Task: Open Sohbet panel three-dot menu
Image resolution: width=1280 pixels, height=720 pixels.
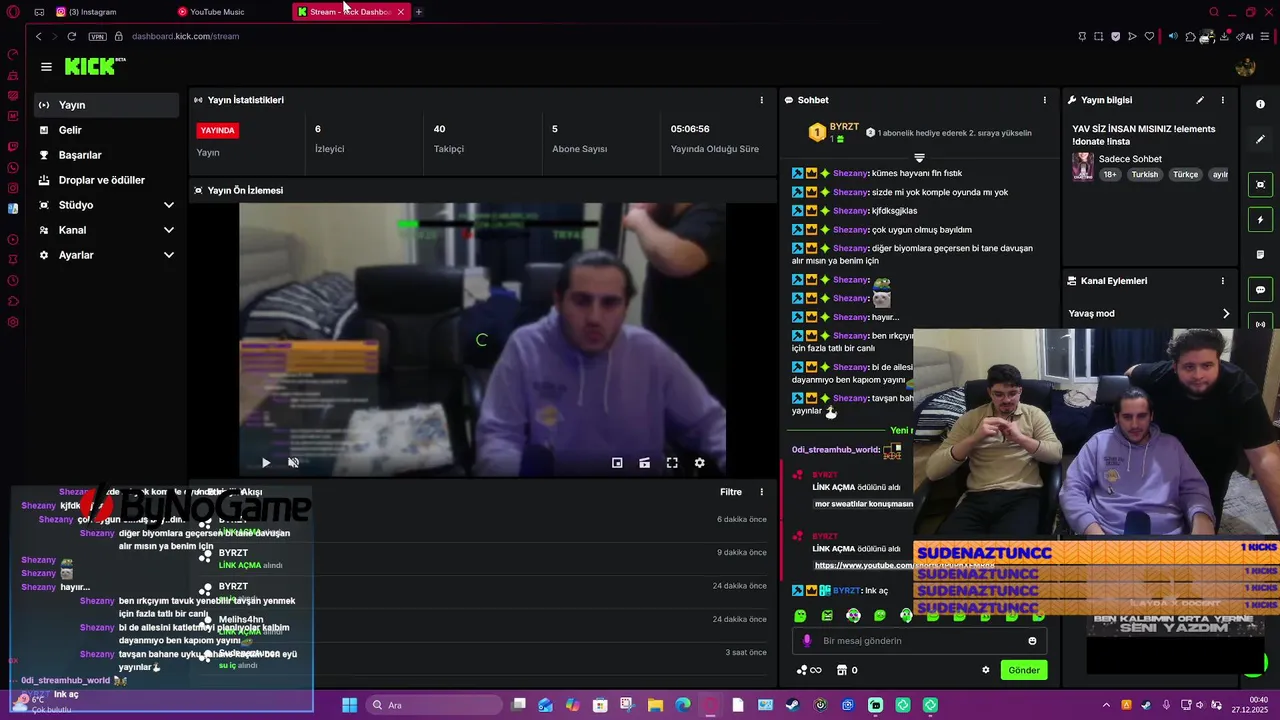Action: [x=1045, y=100]
